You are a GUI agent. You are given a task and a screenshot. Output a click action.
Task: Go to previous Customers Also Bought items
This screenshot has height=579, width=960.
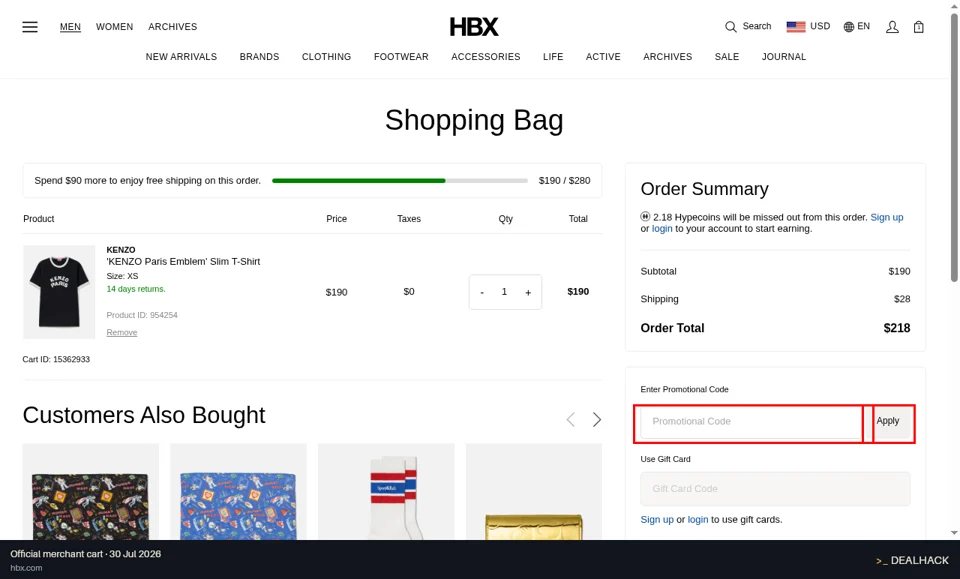pos(571,419)
